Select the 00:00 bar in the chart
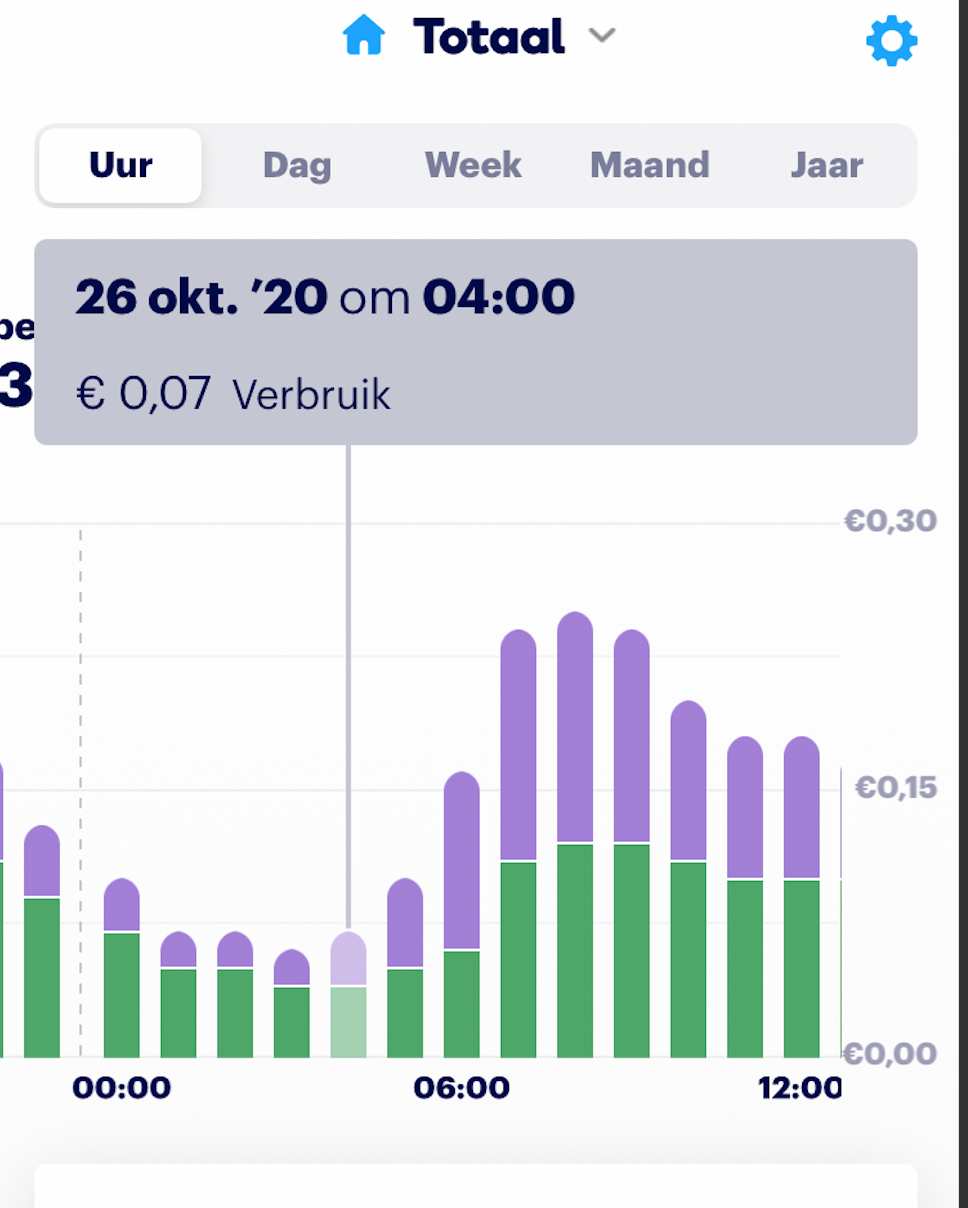The width and height of the screenshot is (968, 1208). [x=122, y=968]
